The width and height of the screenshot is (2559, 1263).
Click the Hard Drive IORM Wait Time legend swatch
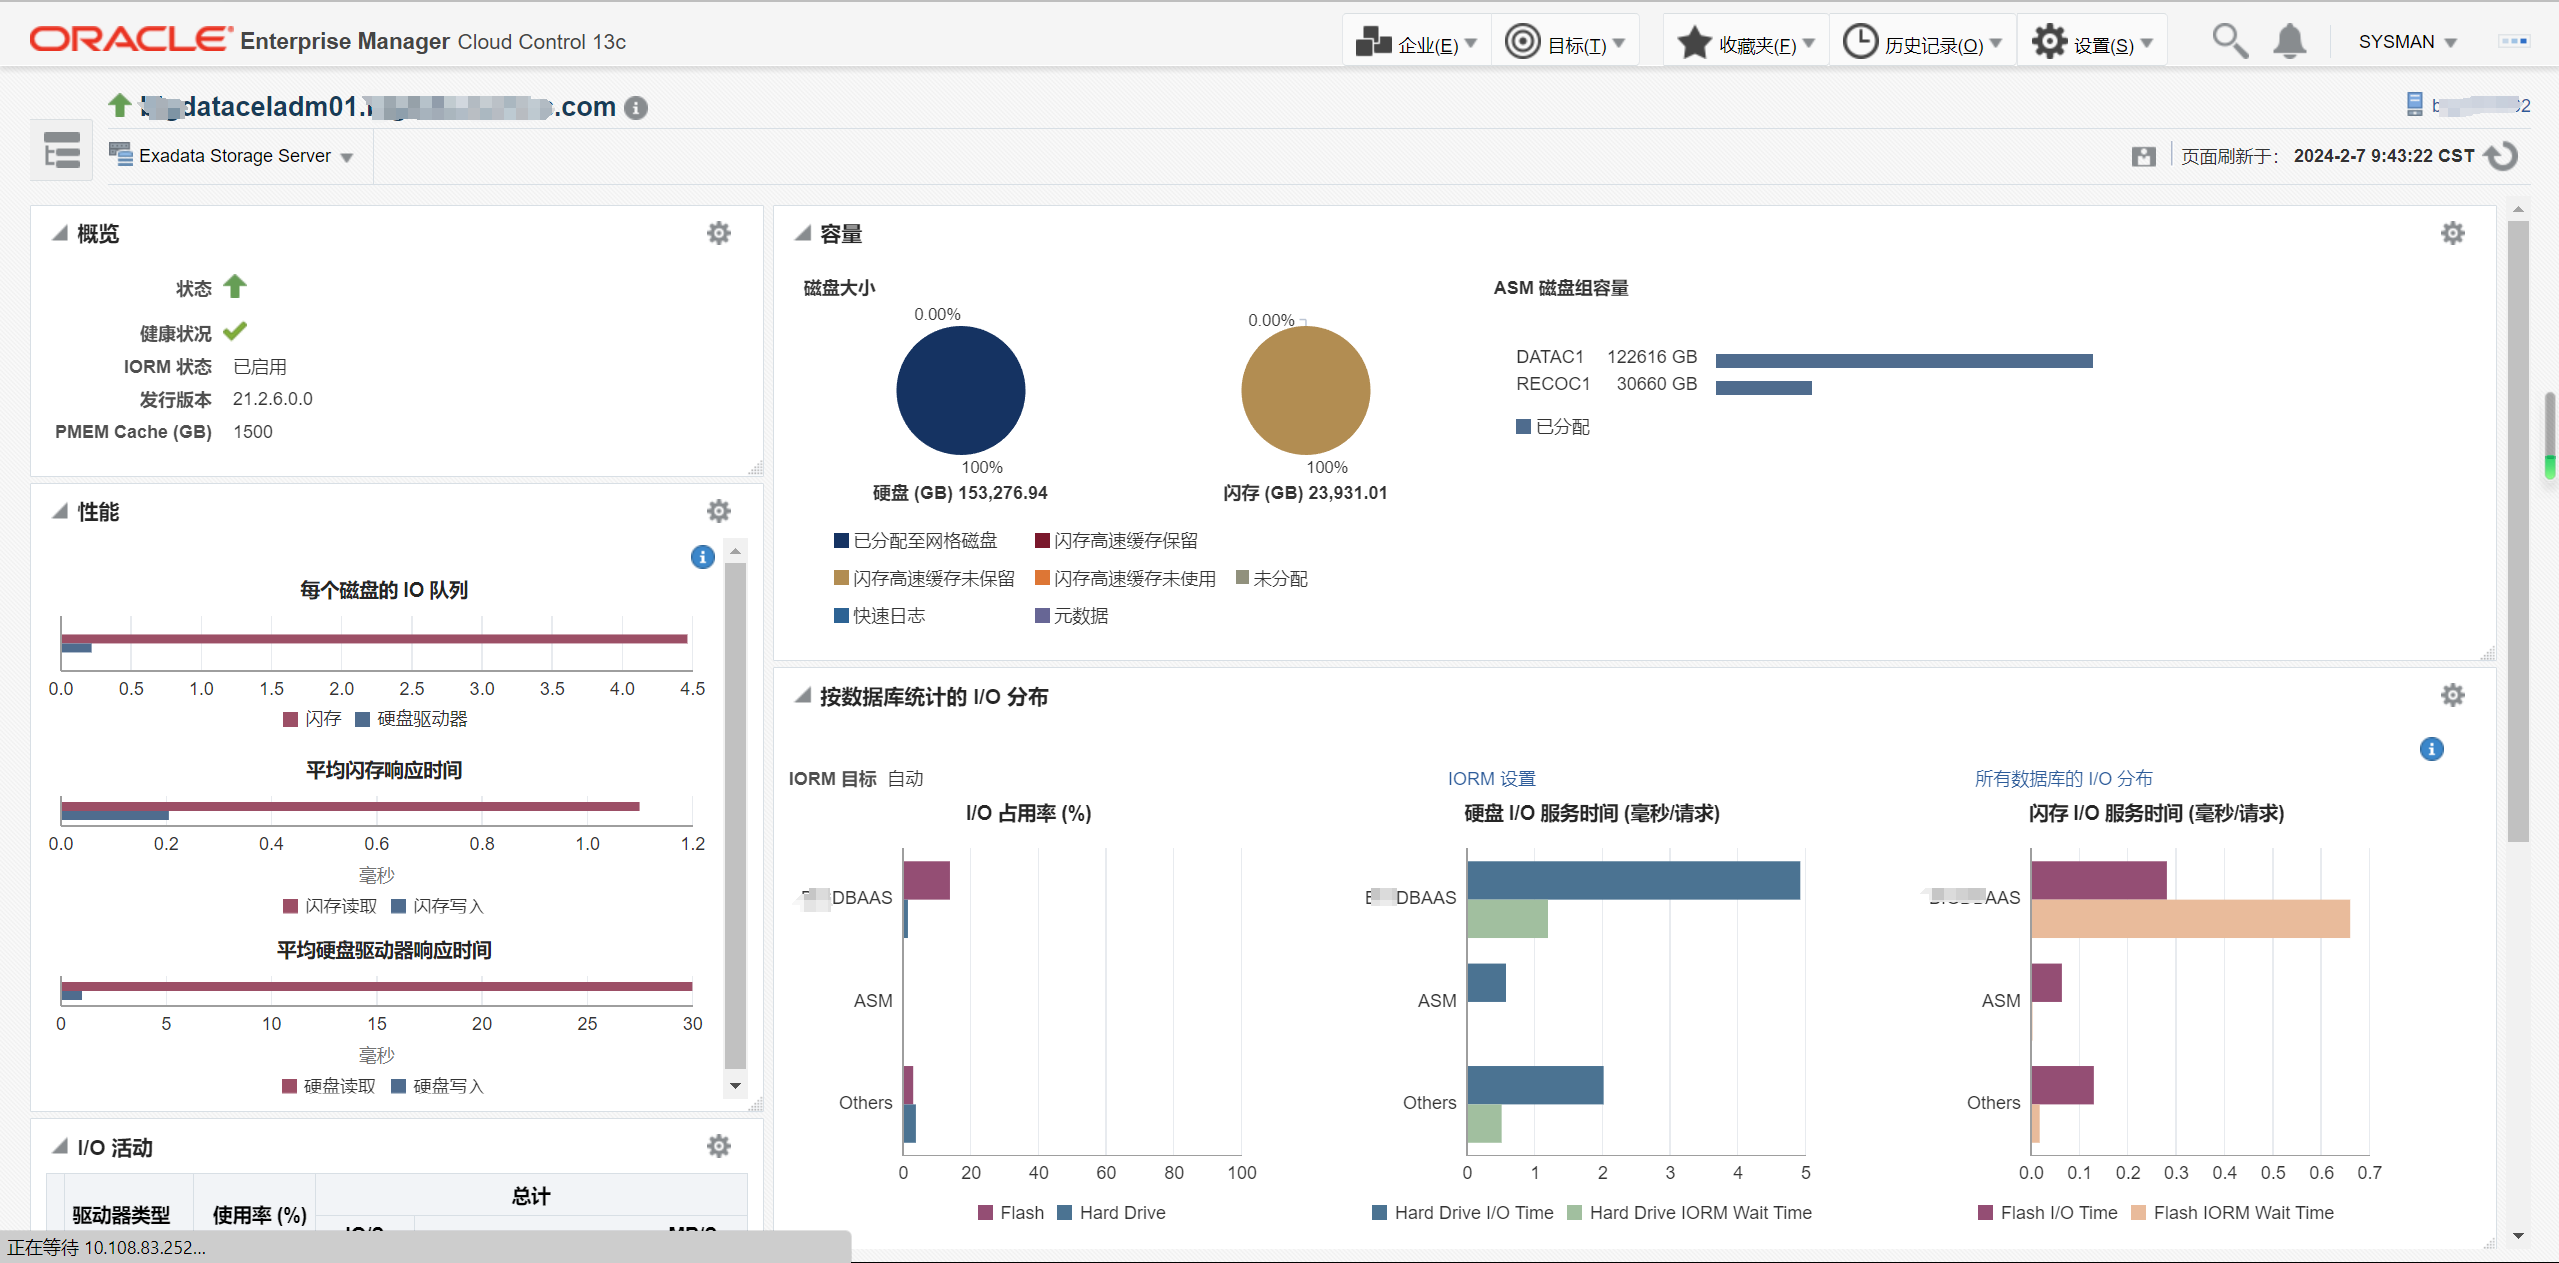pos(1575,1213)
